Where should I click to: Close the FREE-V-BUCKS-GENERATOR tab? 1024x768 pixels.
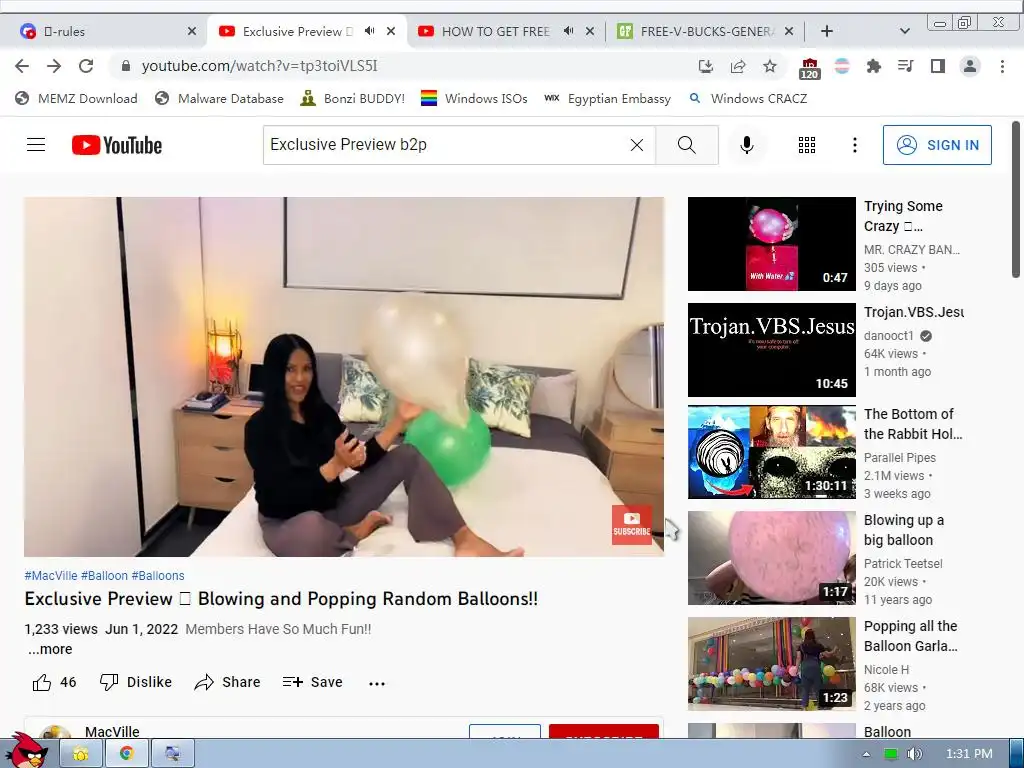(x=789, y=31)
